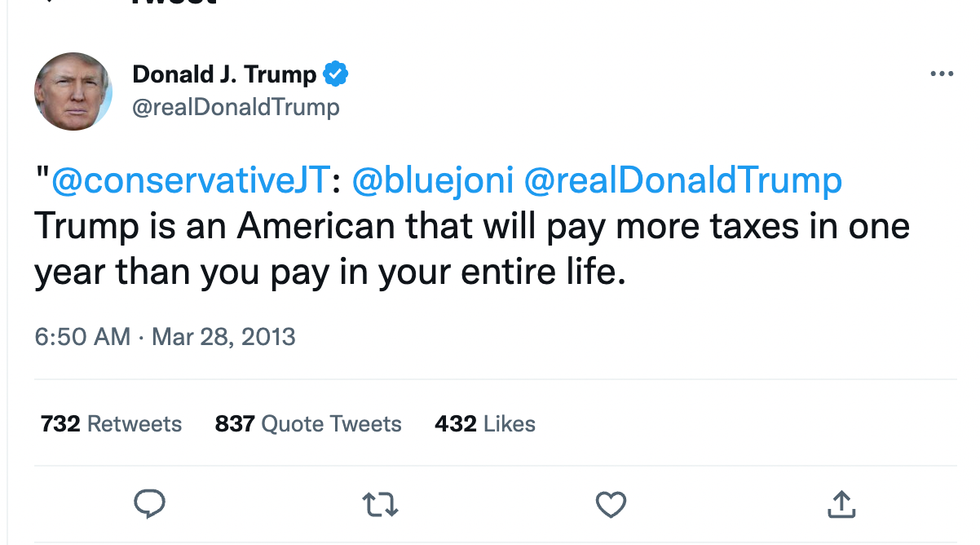Click the Tweet header title at top

(174, 3)
